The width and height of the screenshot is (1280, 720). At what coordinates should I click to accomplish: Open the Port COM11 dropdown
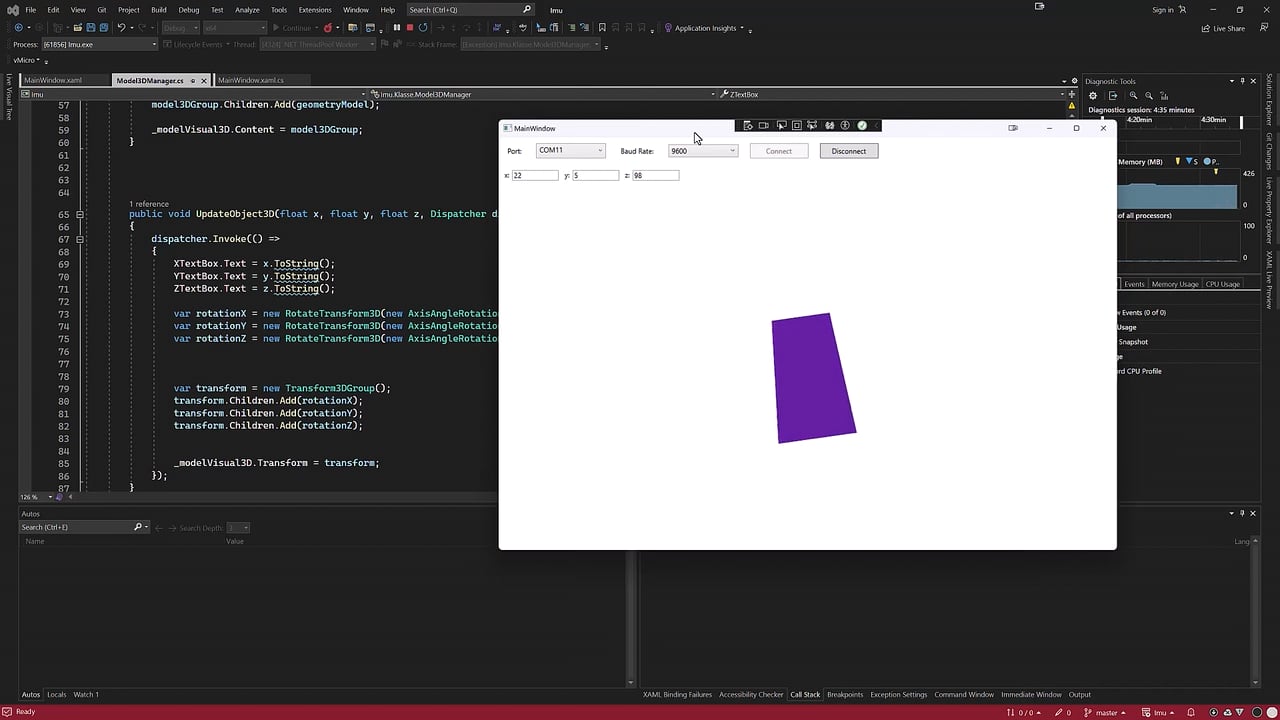570,151
